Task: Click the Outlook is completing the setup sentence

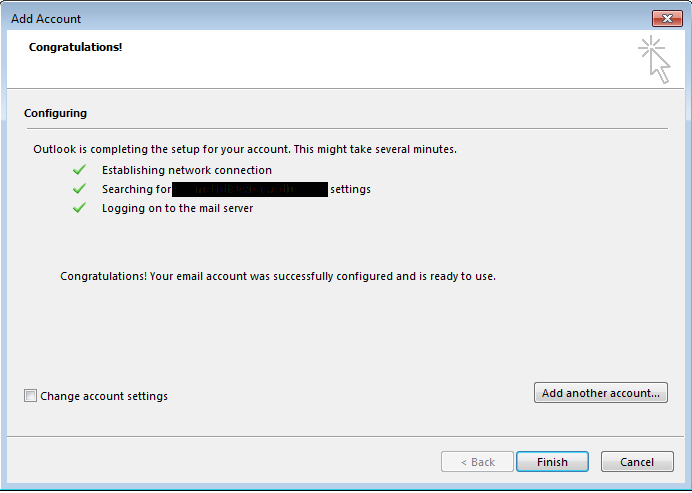Action: point(245,149)
